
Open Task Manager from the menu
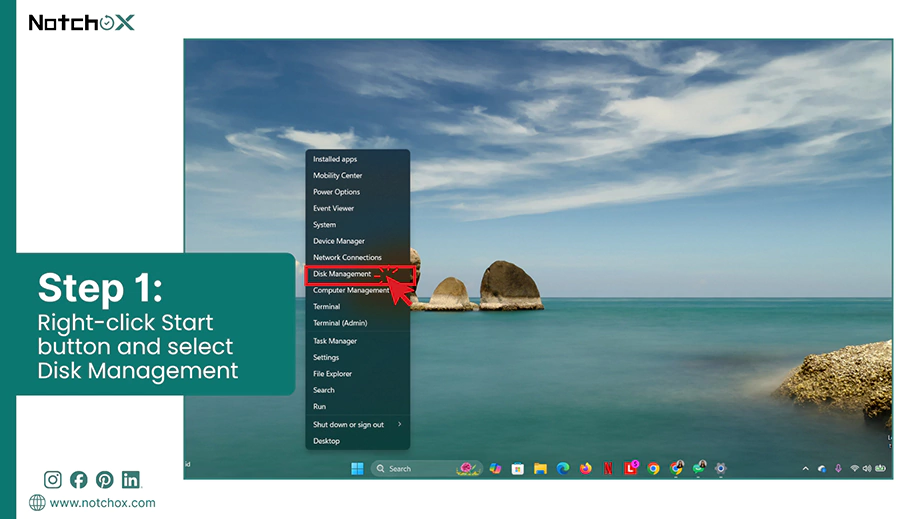pos(358,341)
